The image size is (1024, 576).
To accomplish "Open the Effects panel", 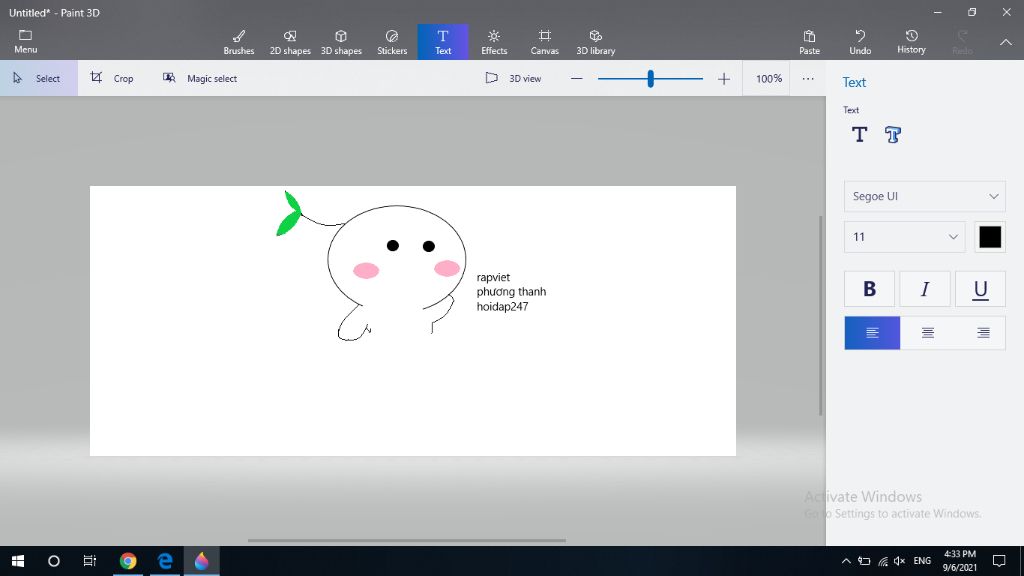I will coord(494,42).
